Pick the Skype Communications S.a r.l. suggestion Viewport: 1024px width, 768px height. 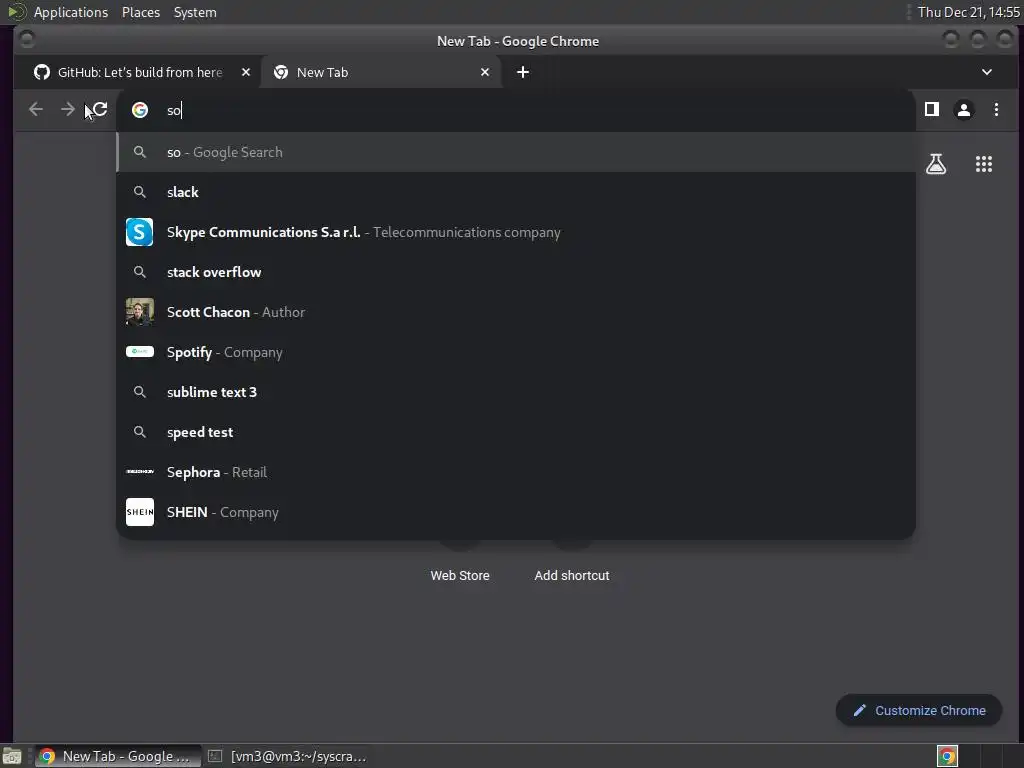tap(516, 232)
